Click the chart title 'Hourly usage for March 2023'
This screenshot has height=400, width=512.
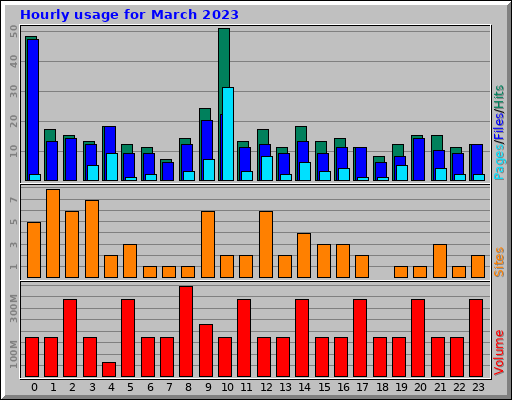(129, 15)
